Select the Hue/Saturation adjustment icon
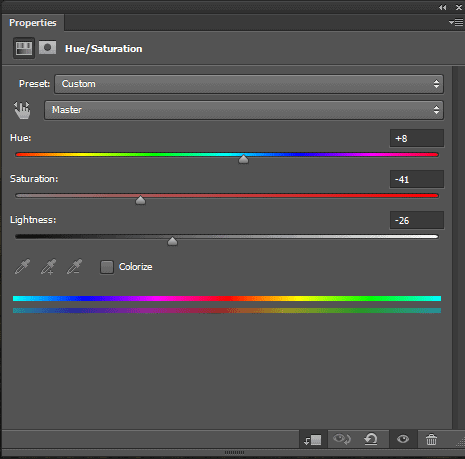The height and width of the screenshot is (459, 465). 24,48
